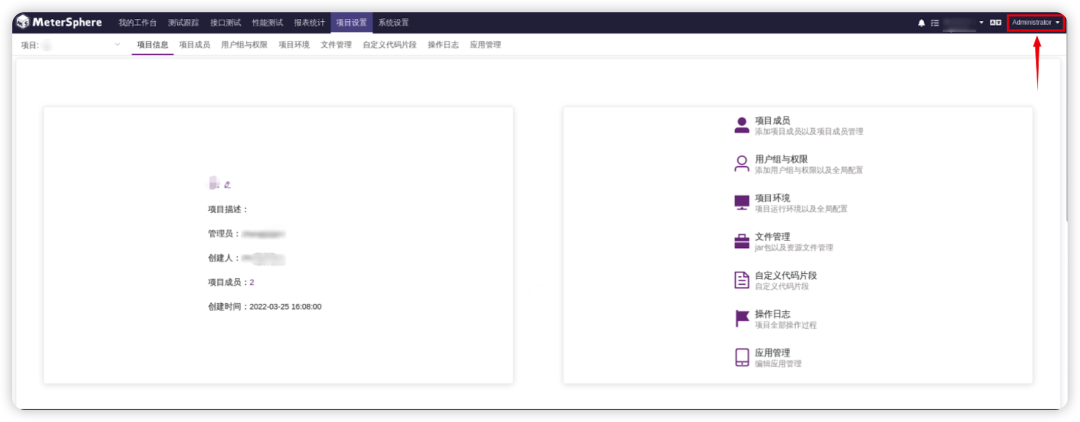Click the project member count link 2
The image size is (1080, 422).
point(252,282)
